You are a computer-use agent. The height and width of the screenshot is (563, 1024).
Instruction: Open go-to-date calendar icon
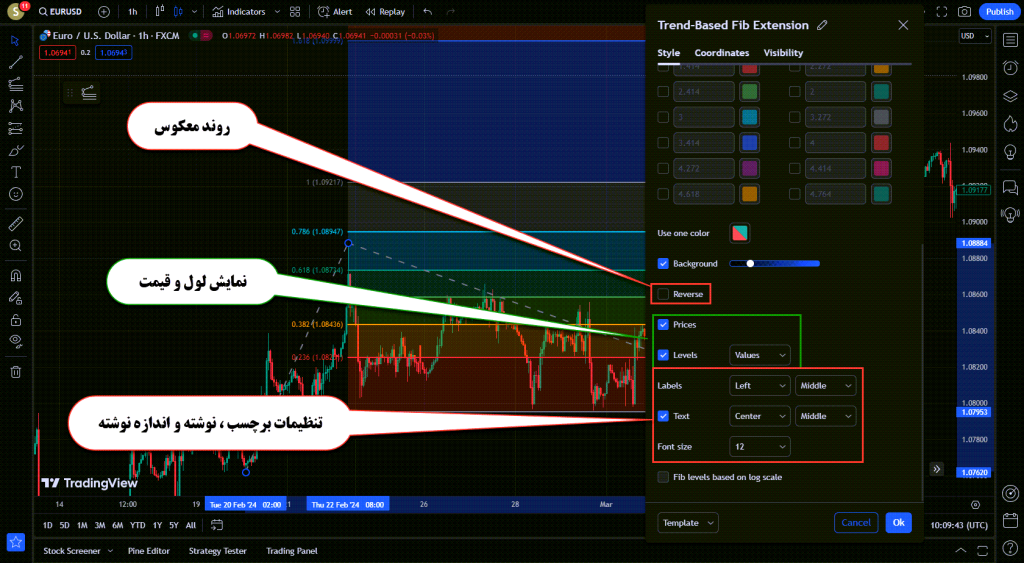217,525
